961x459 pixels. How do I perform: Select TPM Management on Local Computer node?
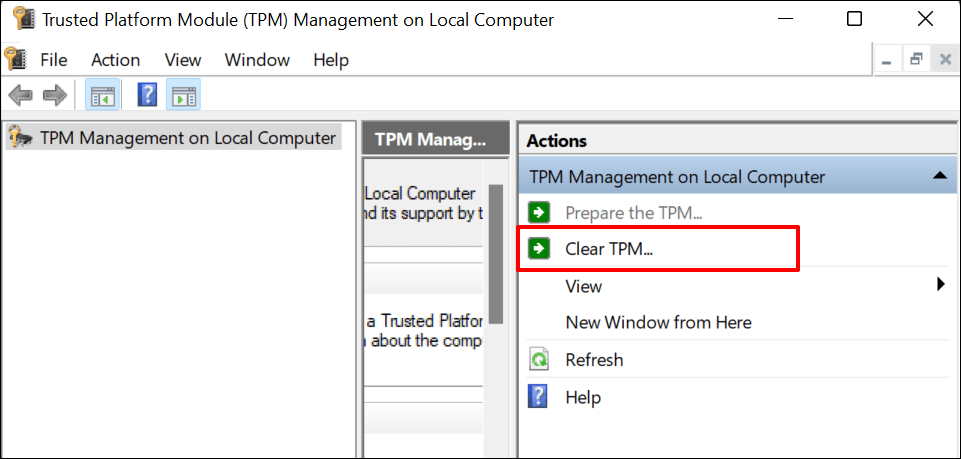pos(187,138)
